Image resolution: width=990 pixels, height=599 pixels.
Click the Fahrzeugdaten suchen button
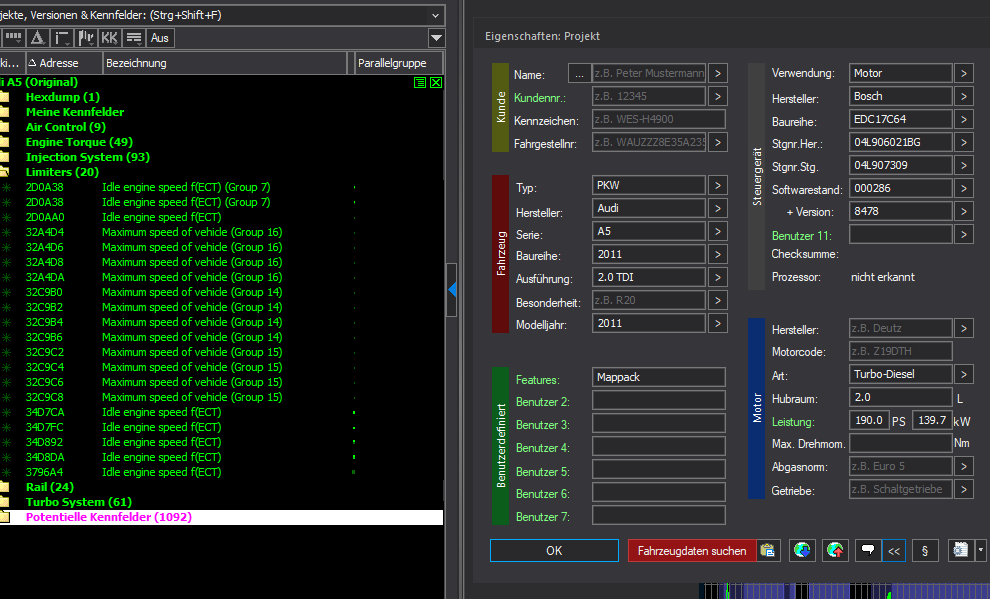[x=692, y=551]
